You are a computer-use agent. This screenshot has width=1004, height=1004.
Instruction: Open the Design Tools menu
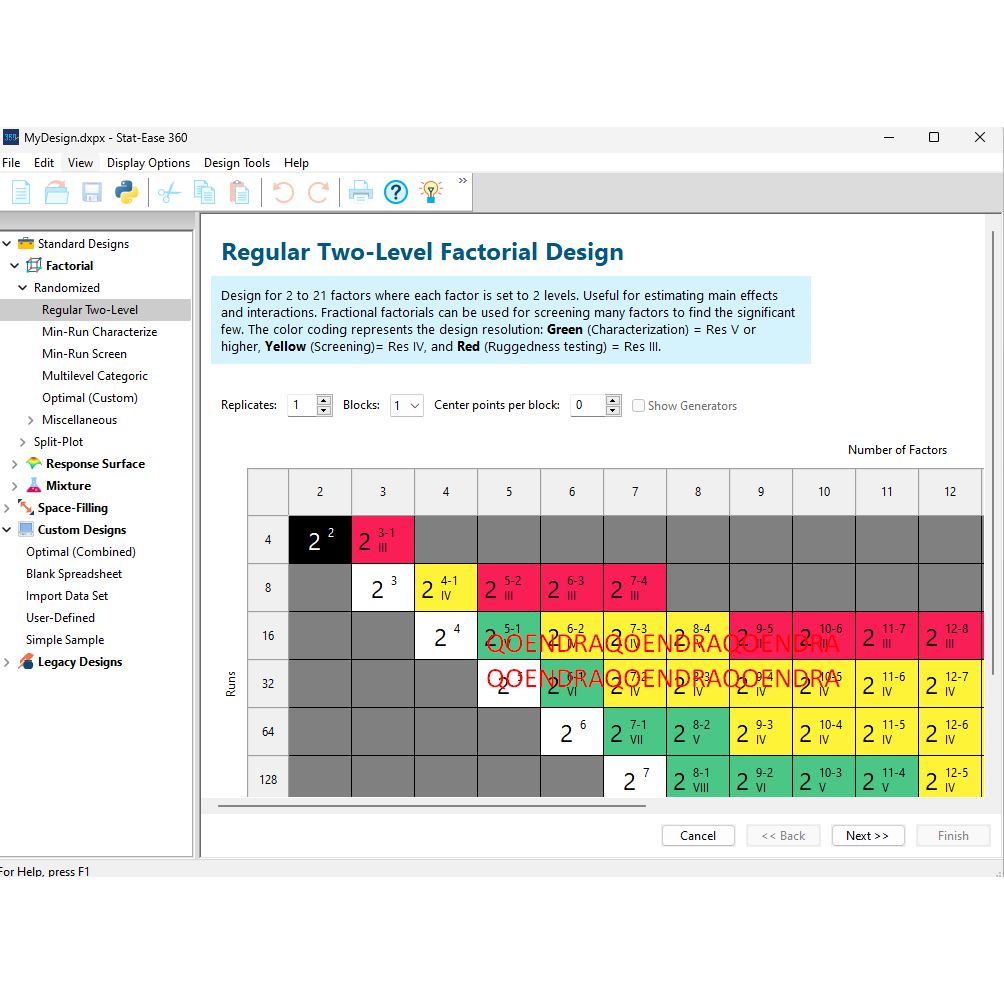coord(237,163)
